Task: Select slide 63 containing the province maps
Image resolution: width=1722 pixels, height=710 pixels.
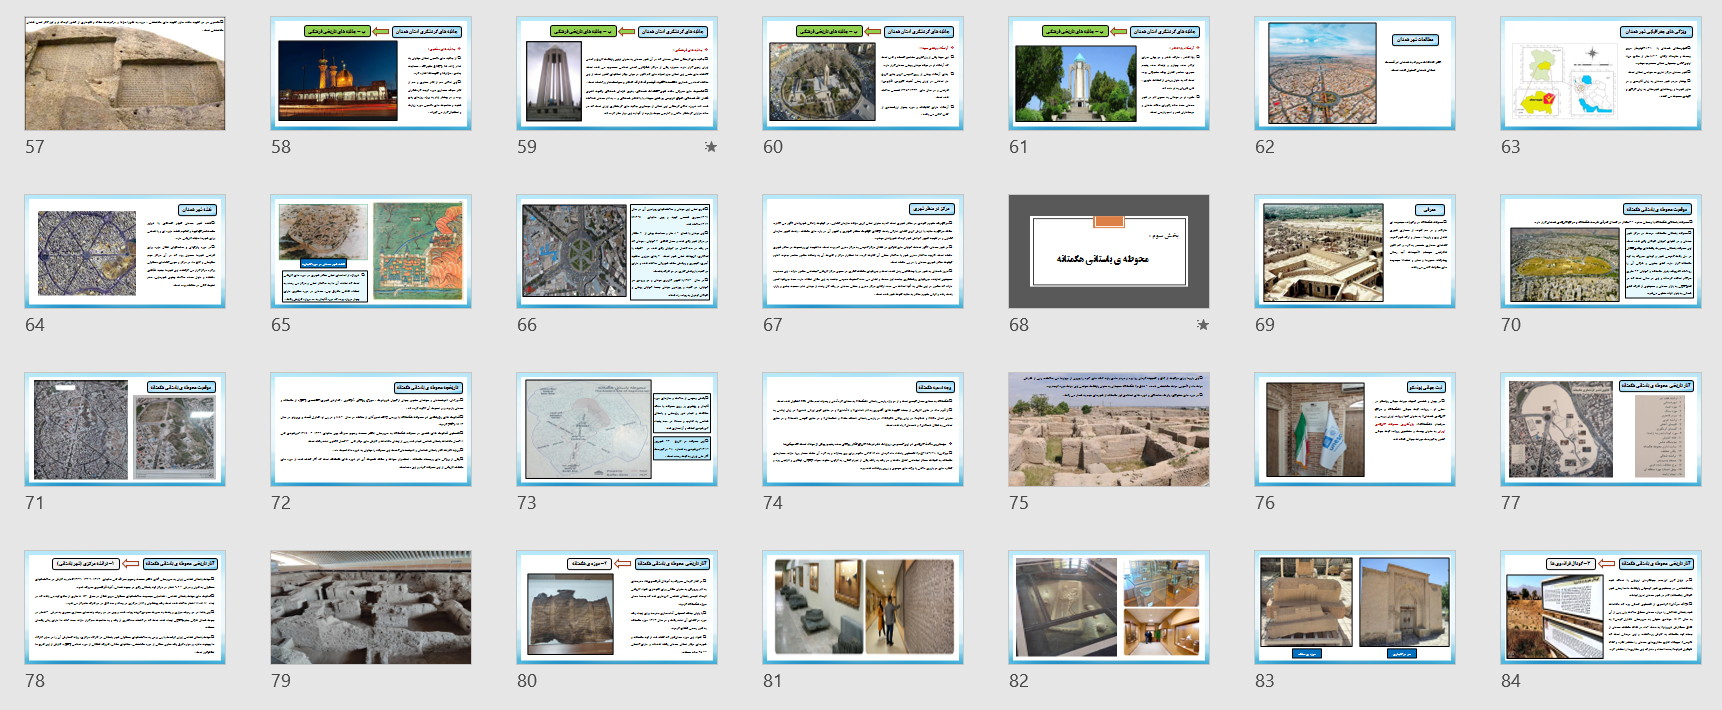Action: (x=1601, y=73)
